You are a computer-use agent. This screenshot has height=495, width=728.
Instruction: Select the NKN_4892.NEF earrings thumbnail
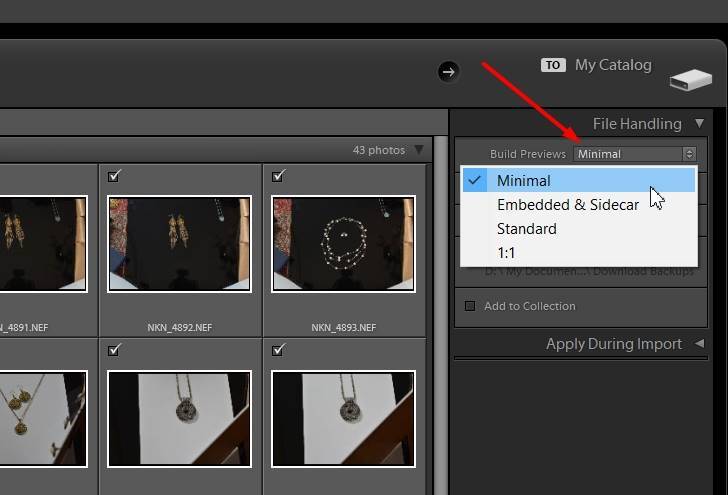pyautogui.click(x=179, y=243)
